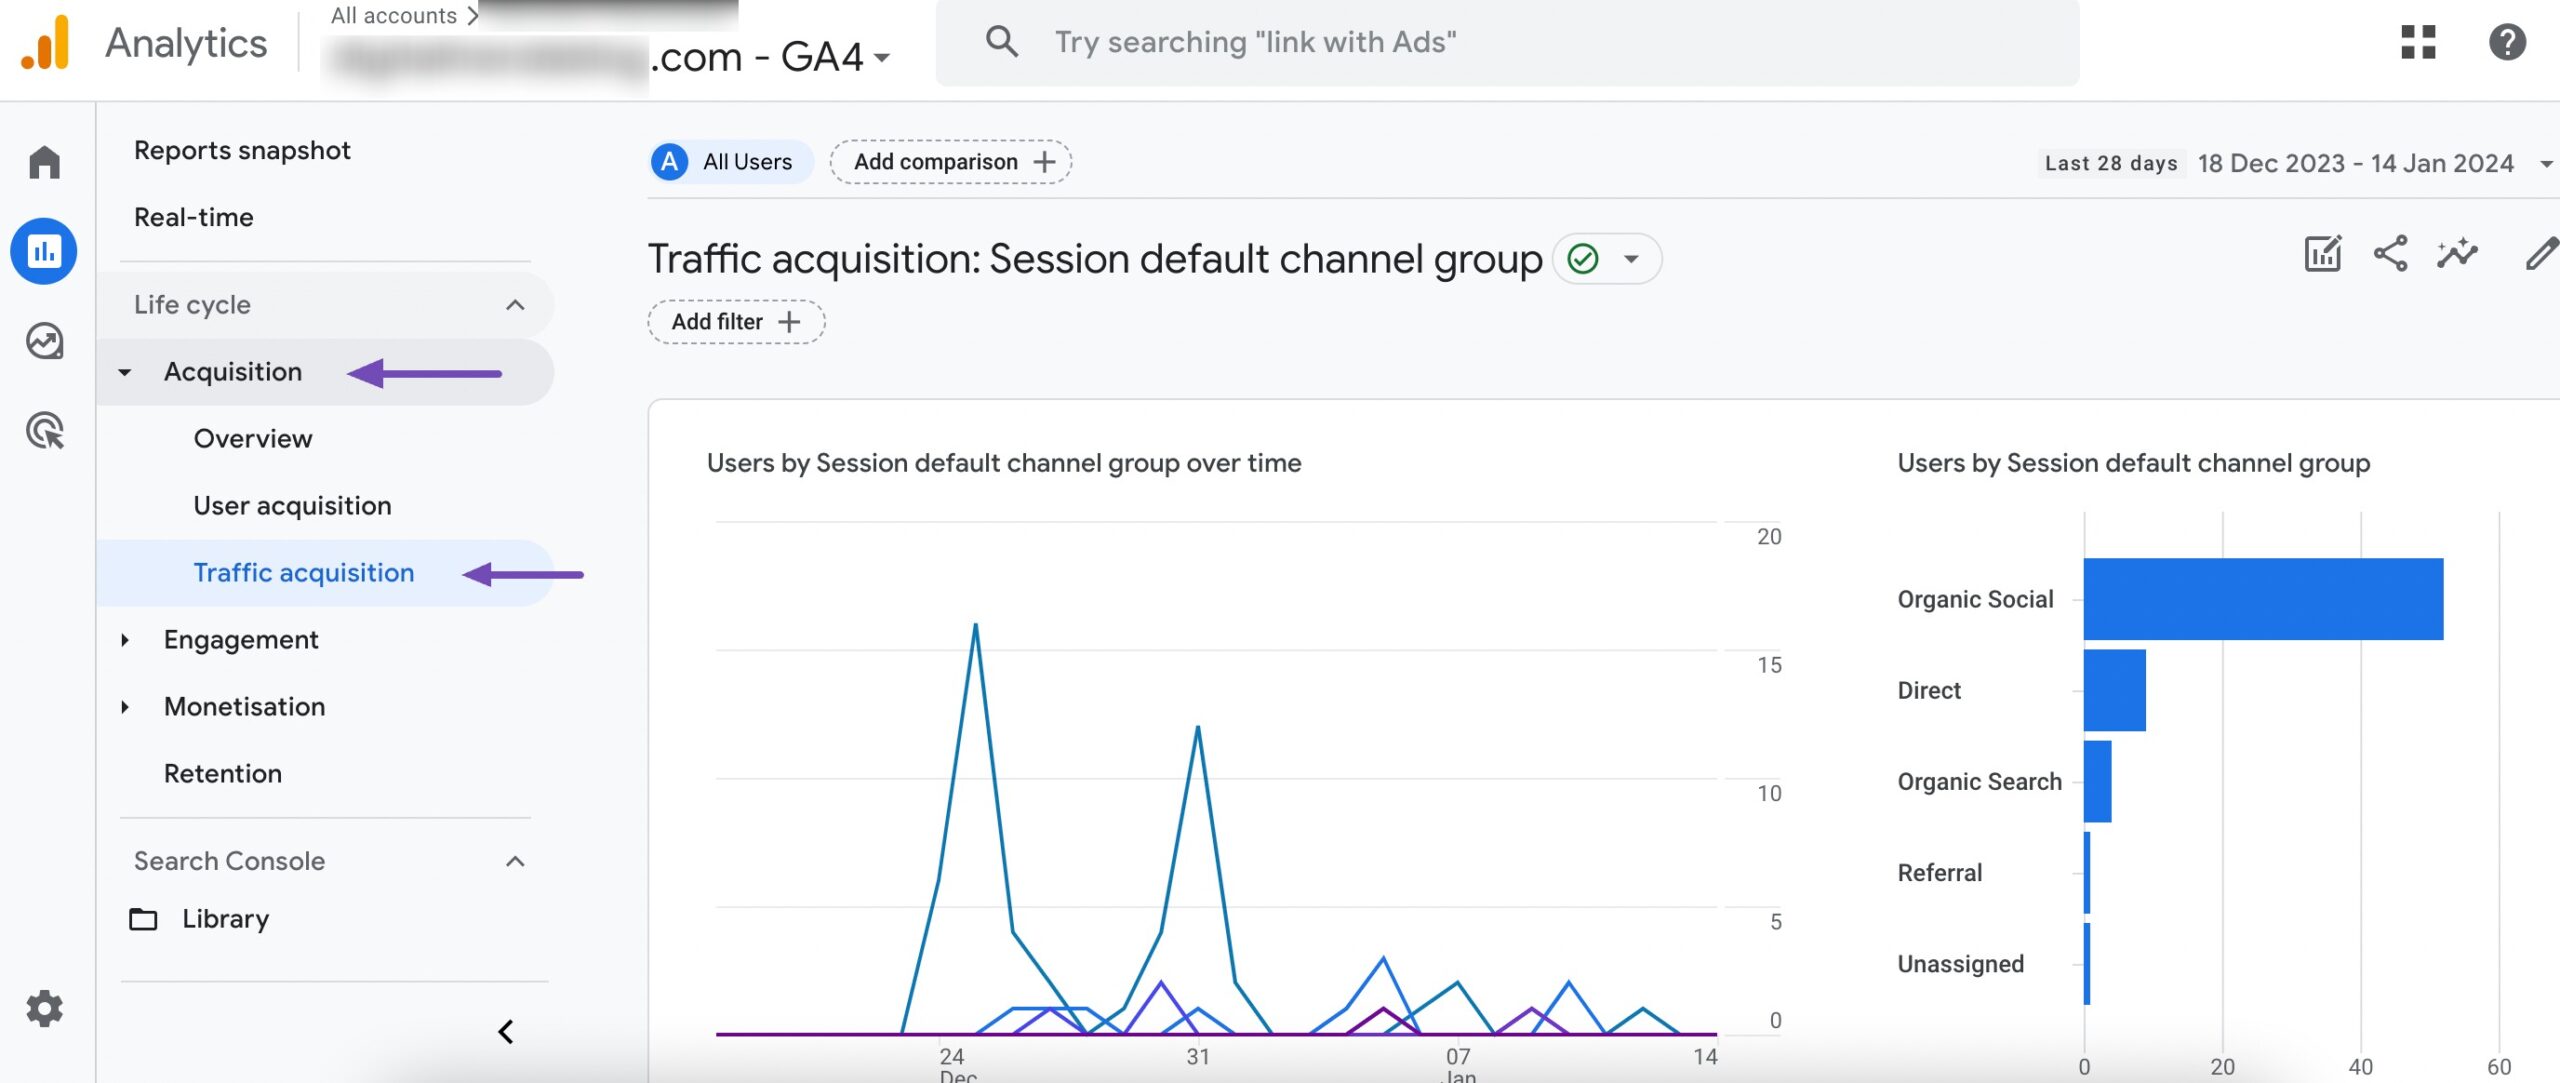Select the Traffic acquisition report

304,572
